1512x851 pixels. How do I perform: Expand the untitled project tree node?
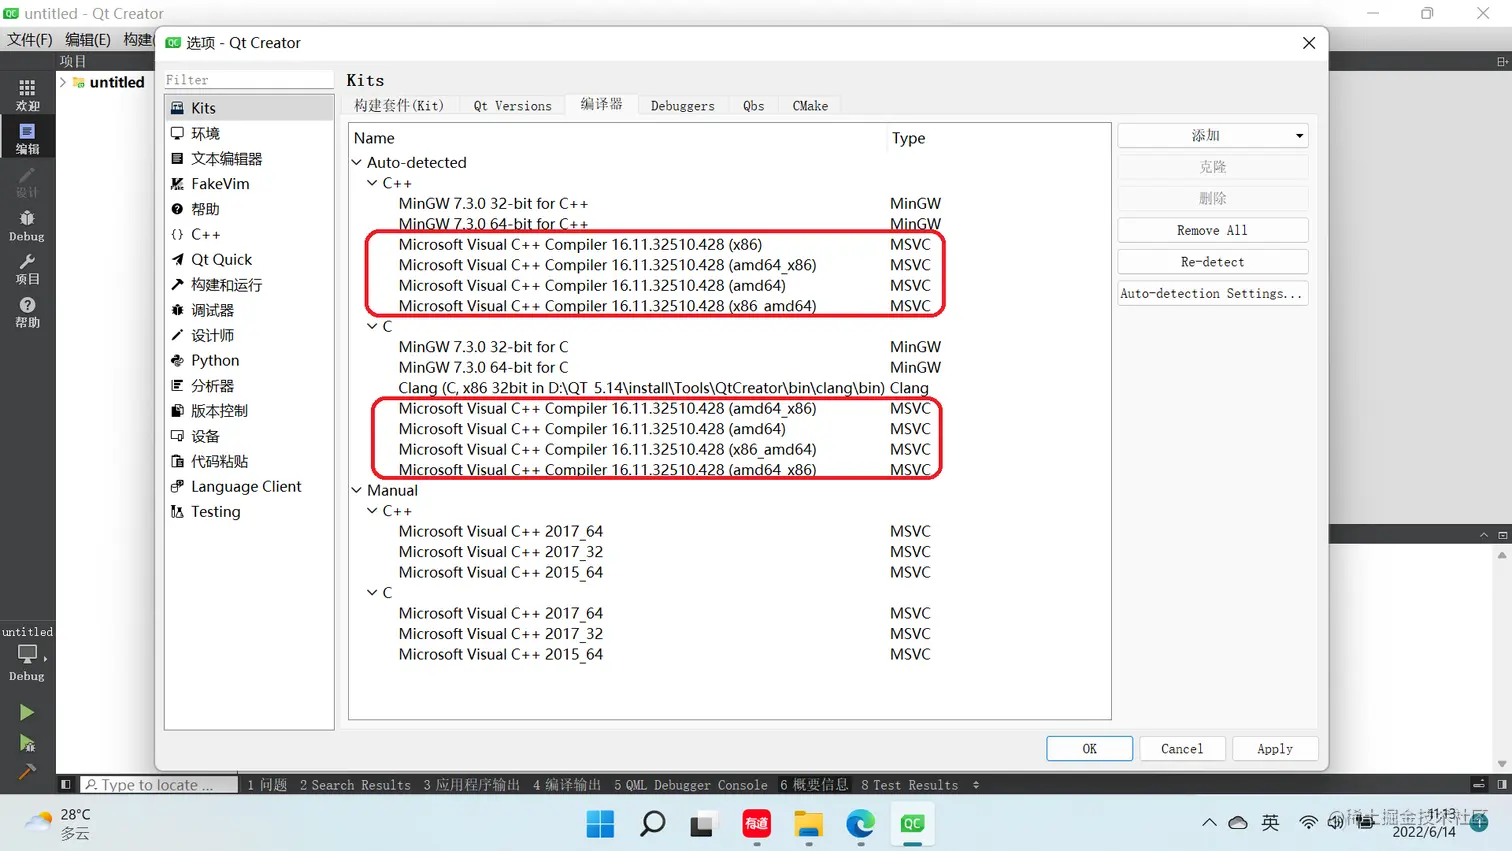coord(63,82)
